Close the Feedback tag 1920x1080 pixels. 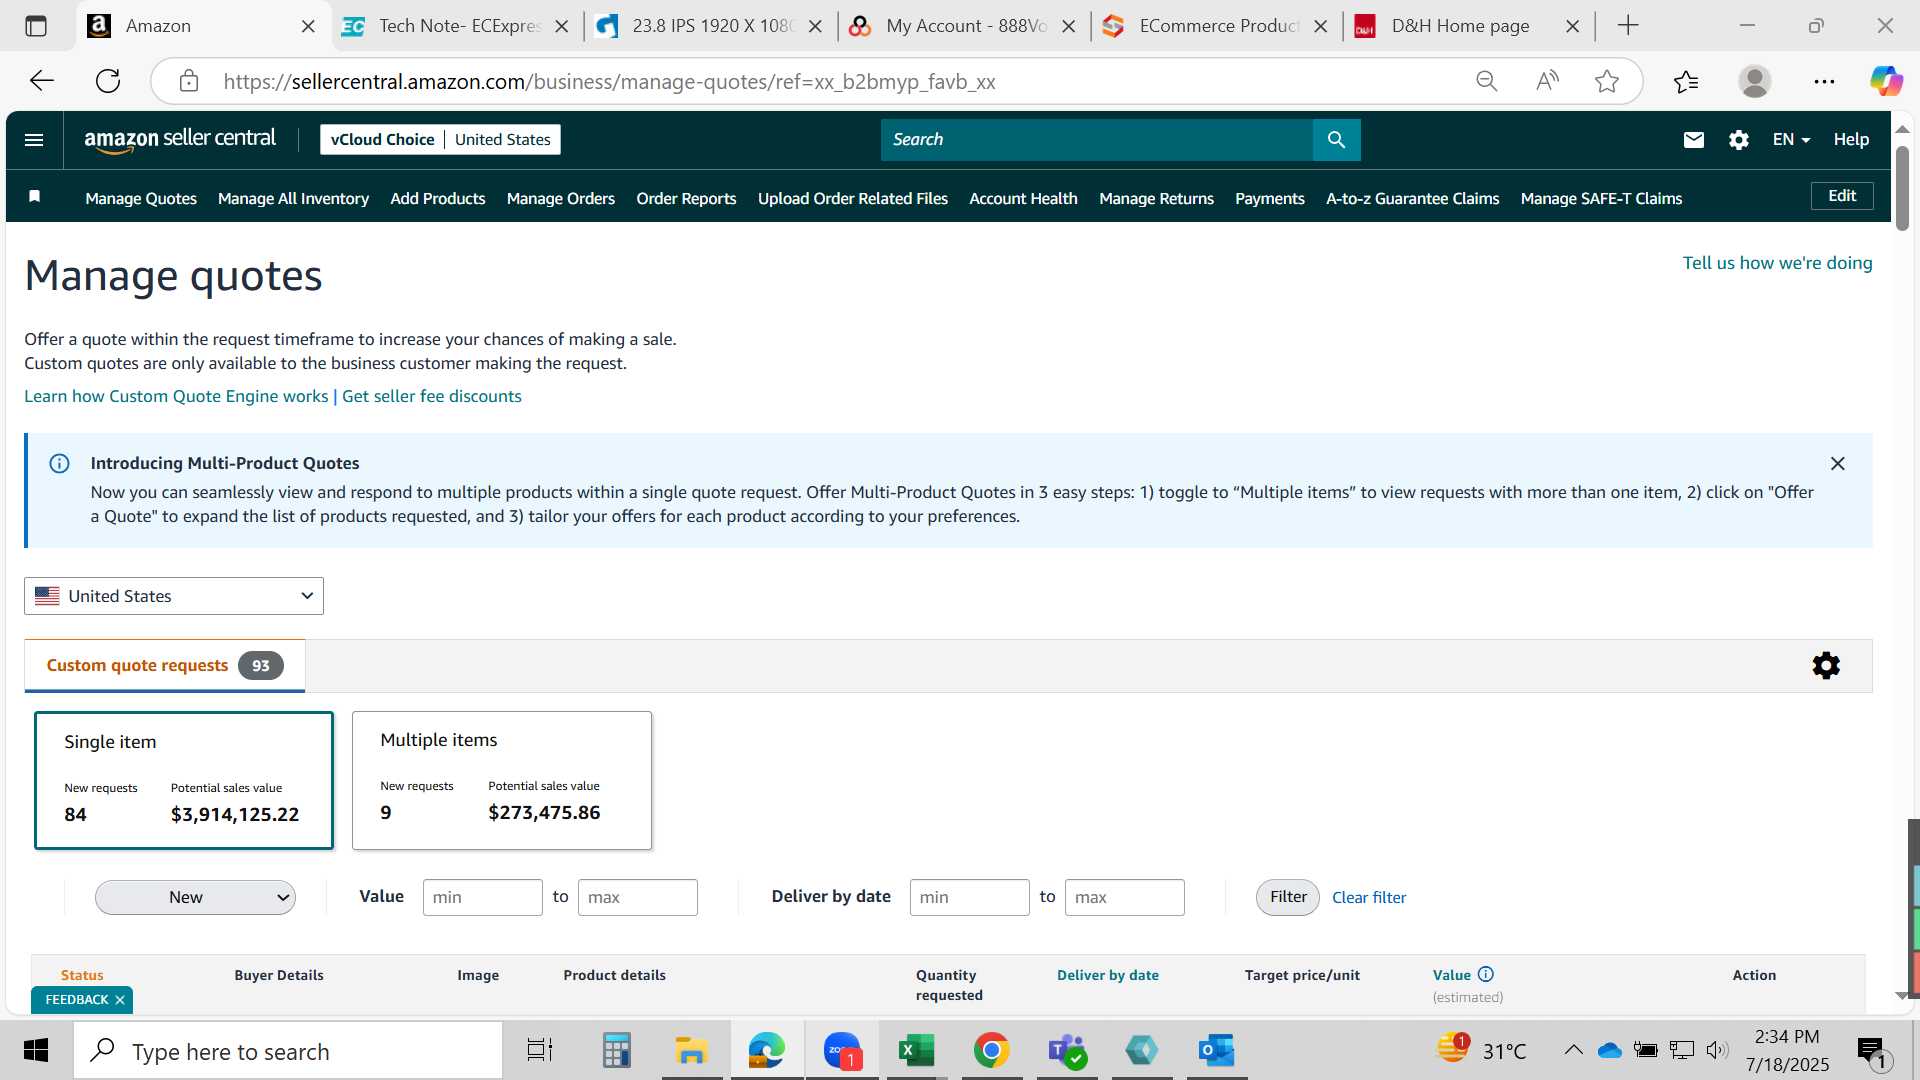pyautogui.click(x=120, y=1000)
